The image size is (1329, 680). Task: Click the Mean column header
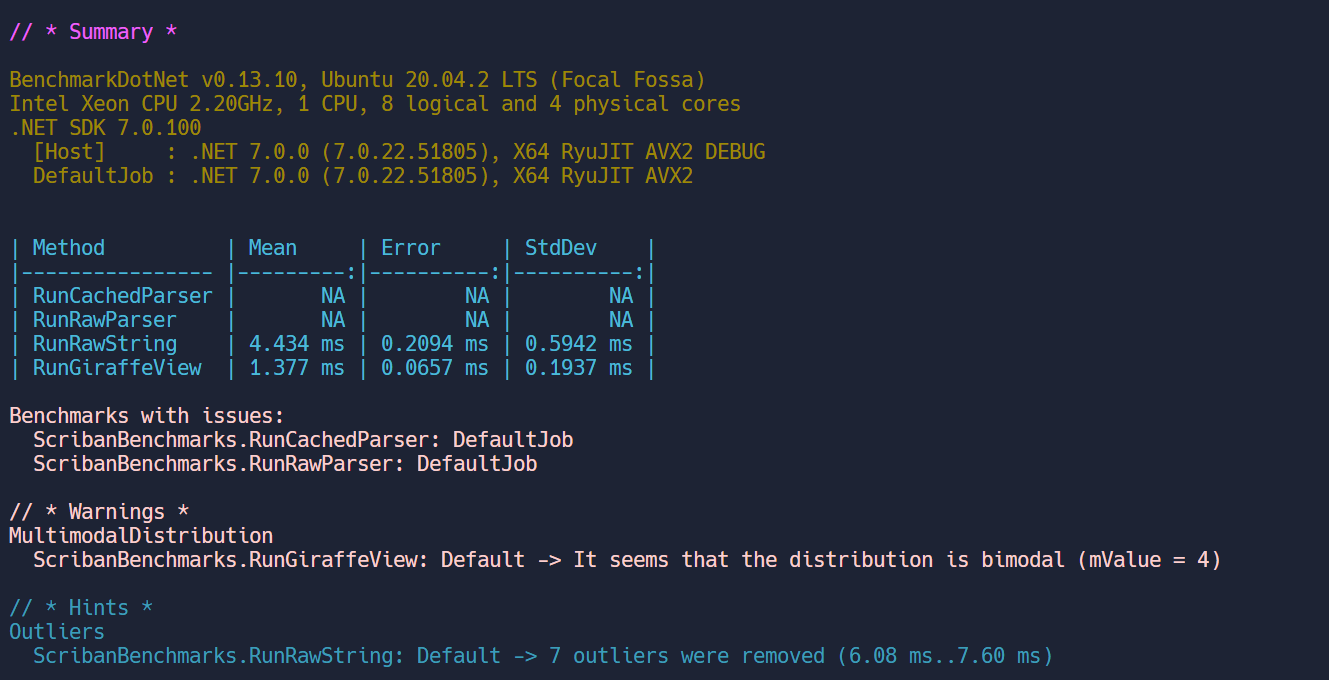[x=273, y=248]
